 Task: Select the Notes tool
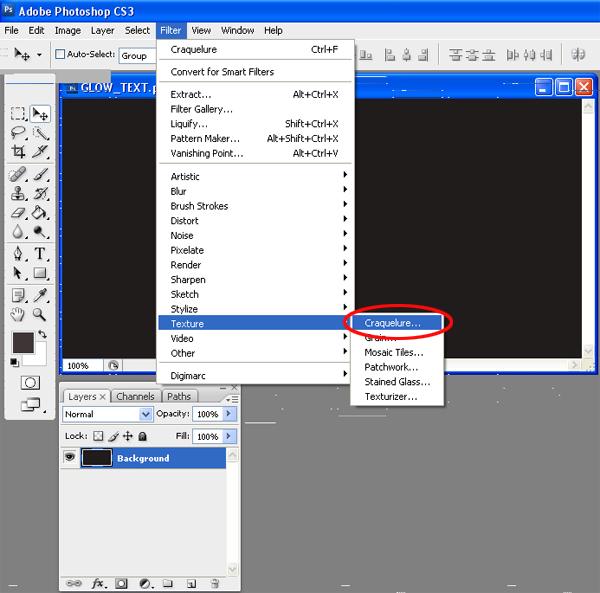pyautogui.click(x=18, y=295)
